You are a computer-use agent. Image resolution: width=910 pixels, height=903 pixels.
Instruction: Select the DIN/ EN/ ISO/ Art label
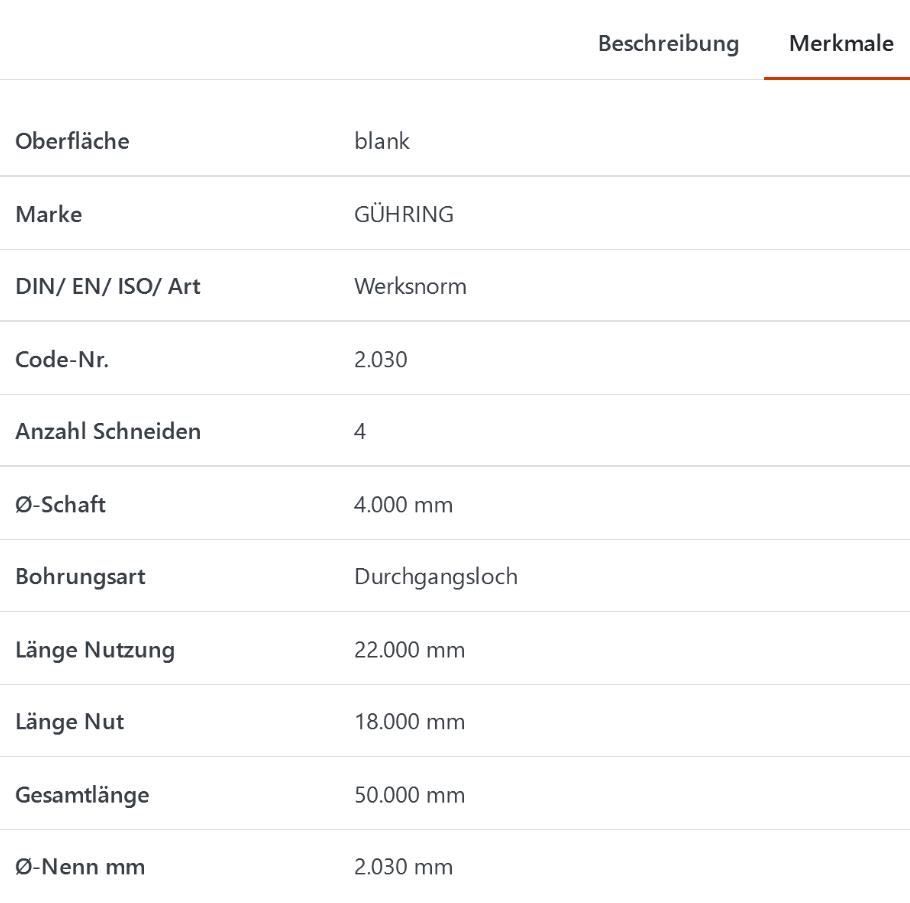click(x=107, y=286)
